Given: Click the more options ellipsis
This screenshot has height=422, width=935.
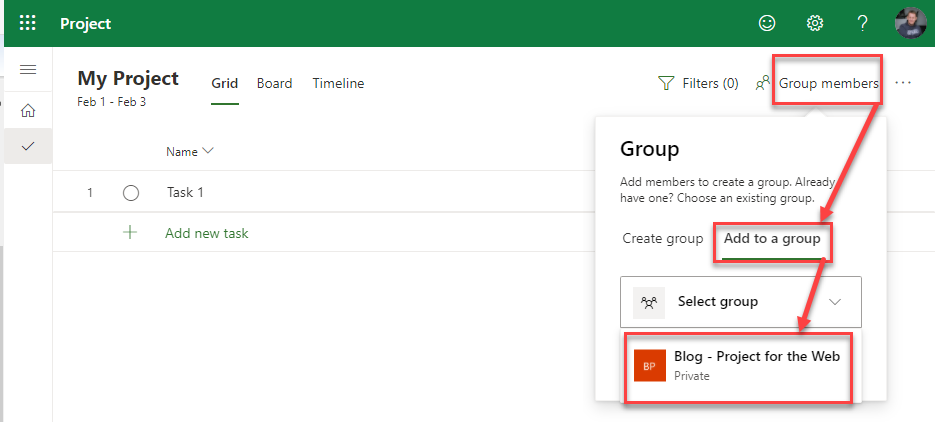Looking at the screenshot, I should 904,83.
